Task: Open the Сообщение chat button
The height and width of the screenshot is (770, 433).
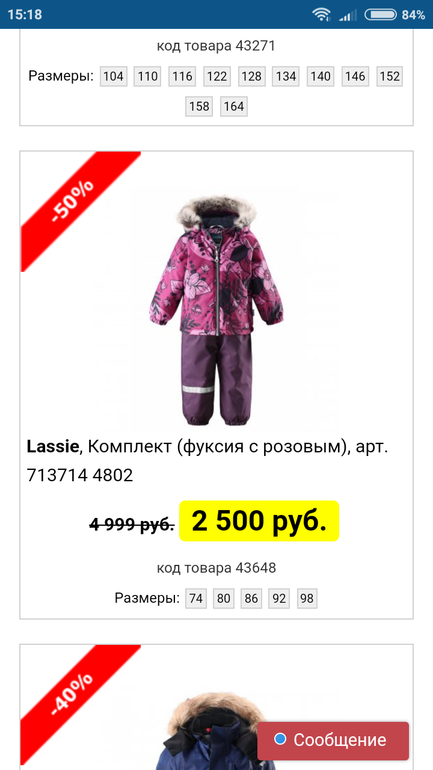Action: coord(333,741)
